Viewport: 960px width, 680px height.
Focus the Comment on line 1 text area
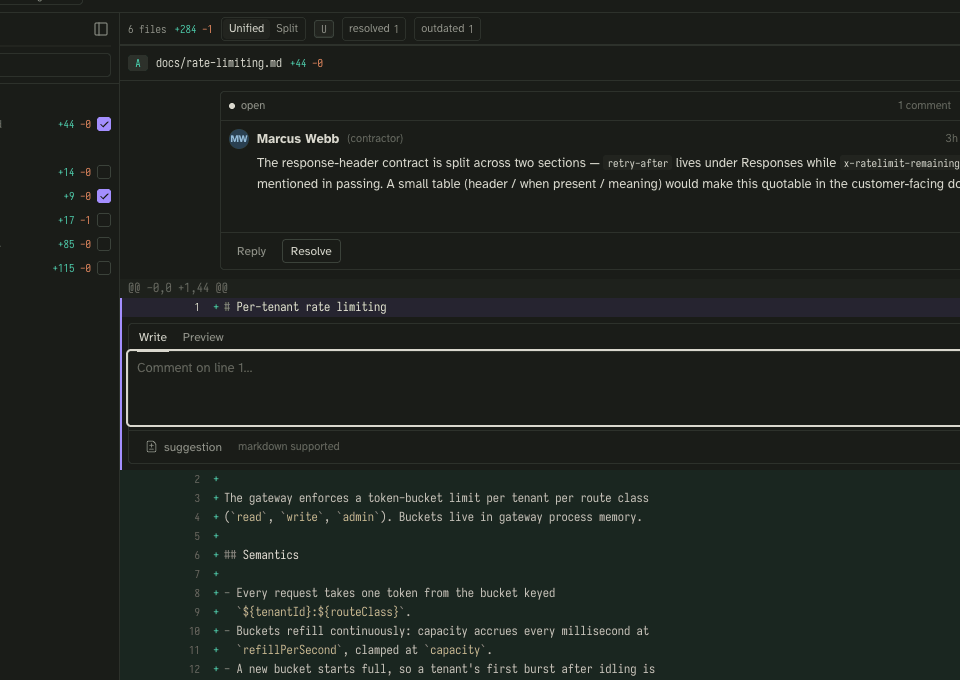click(x=544, y=388)
